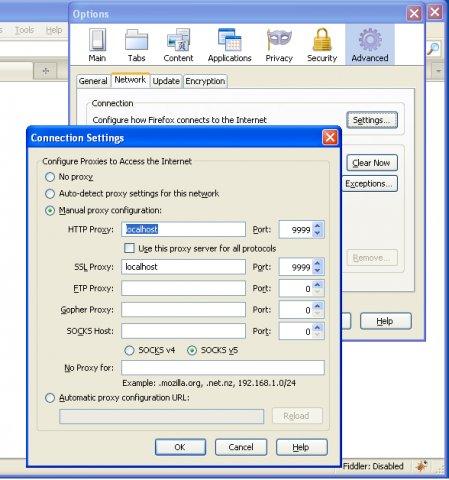
Task: Click the Fiddler status bar icon
Action: (x=422, y=466)
